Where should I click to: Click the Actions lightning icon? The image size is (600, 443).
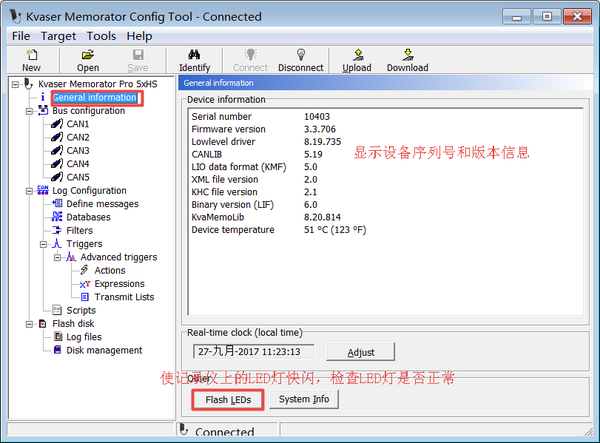[85, 270]
